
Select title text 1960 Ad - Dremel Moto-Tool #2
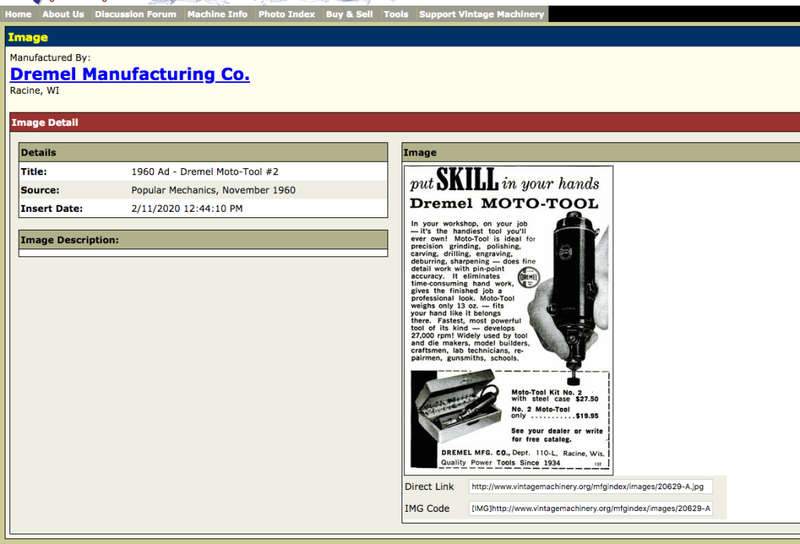pyautogui.click(x=205, y=171)
